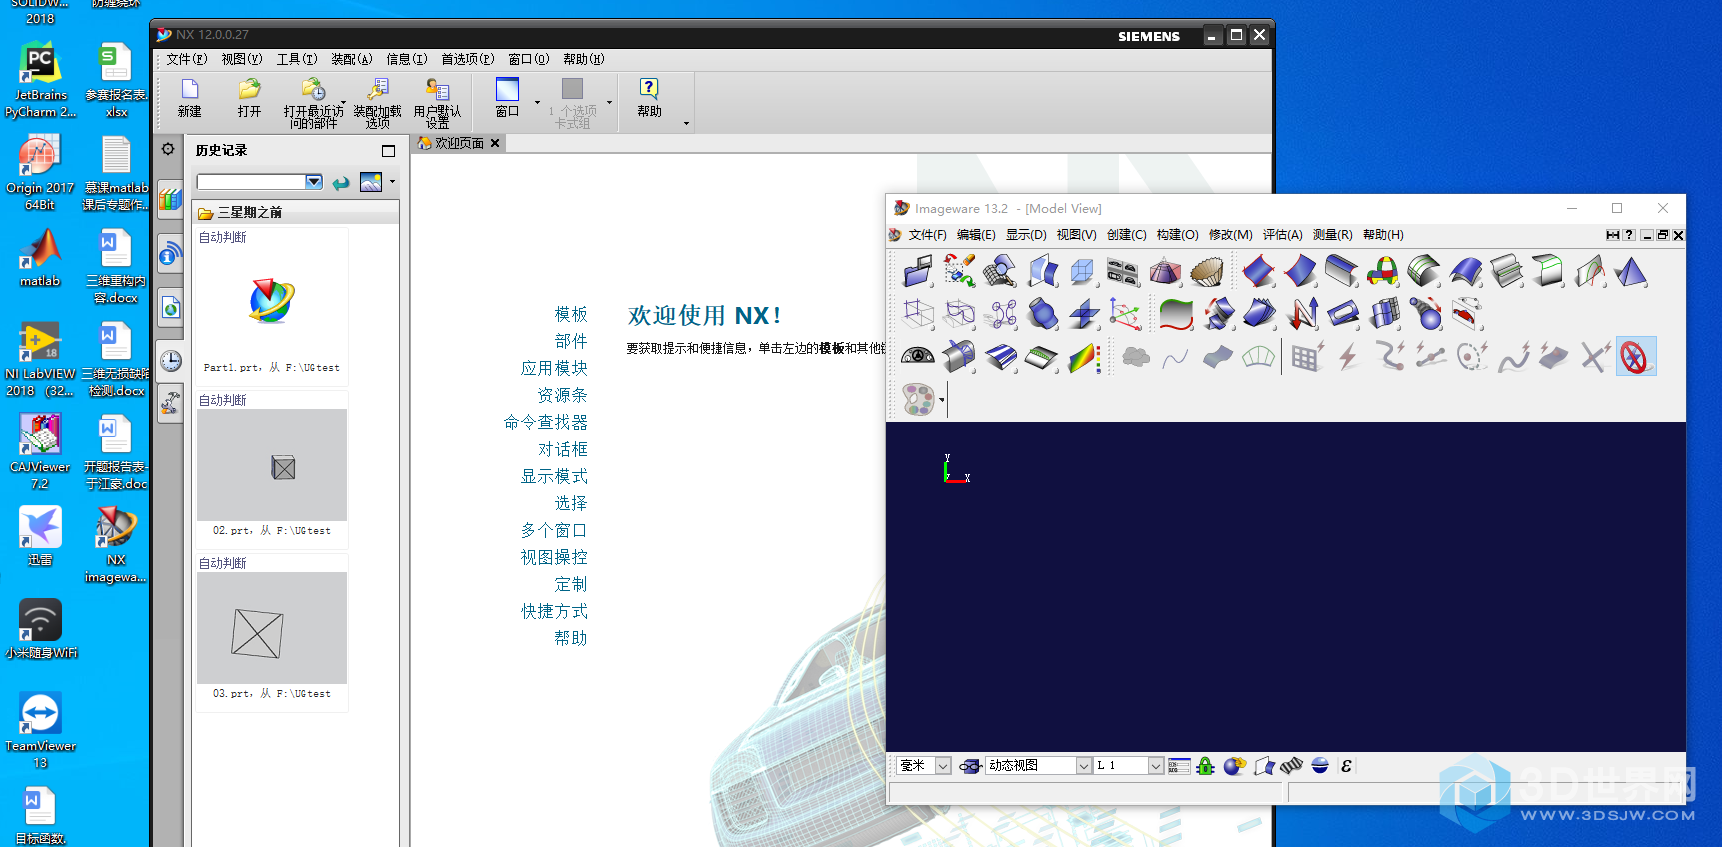Viewport: 1722px width, 847px height.
Task: Click the 窗口 window toolbar icon in NX
Action: pyautogui.click(x=508, y=98)
